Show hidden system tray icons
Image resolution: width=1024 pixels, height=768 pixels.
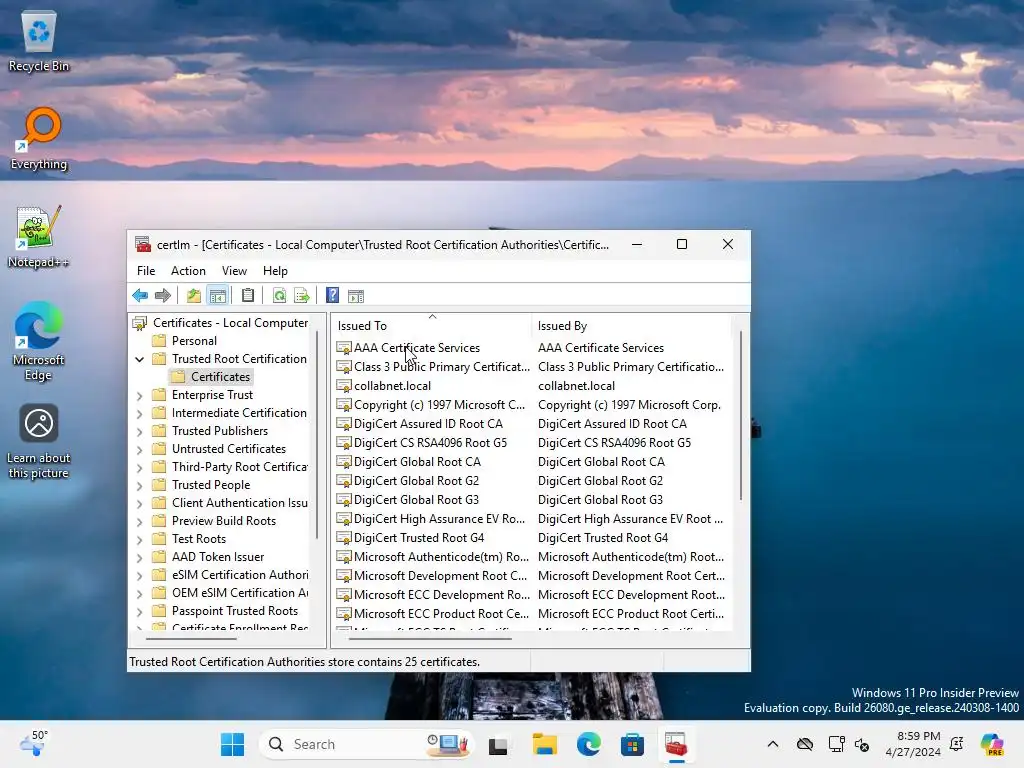[773, 744]
